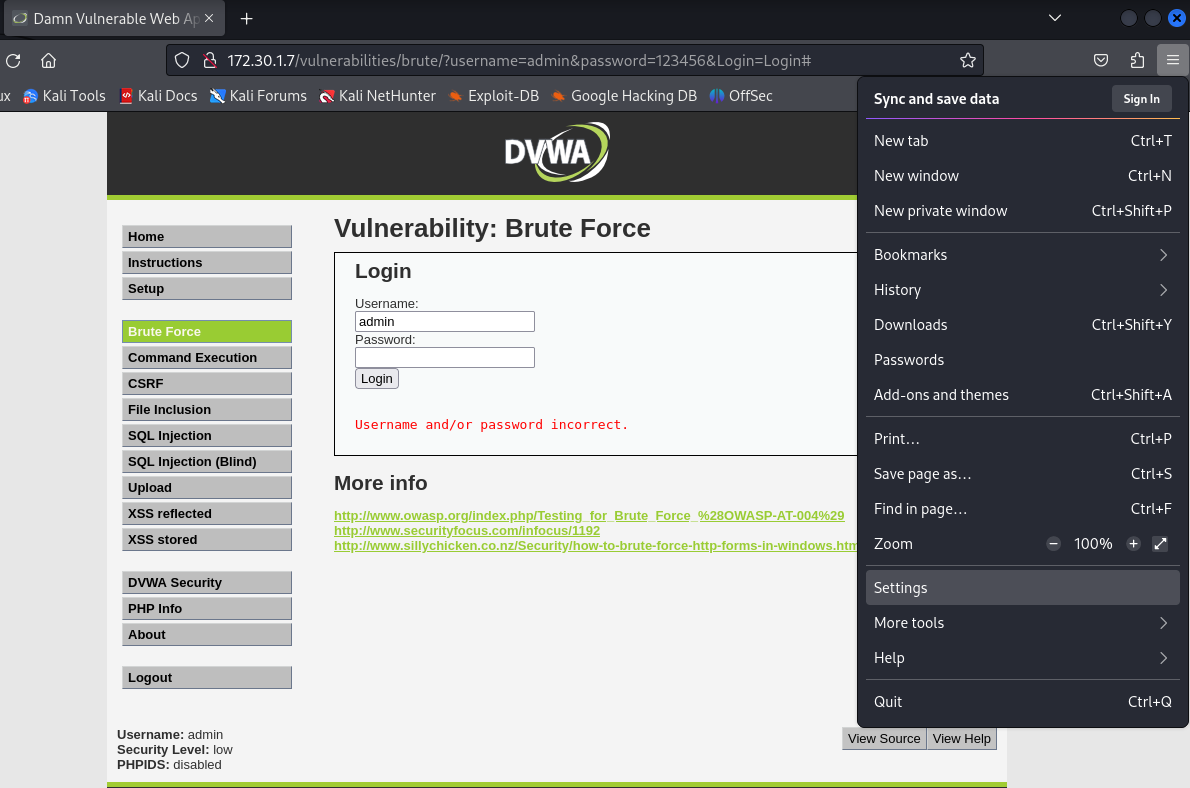Click the DVWA logo
Viewport: 1190px width, 788px height.
click(x=557, y=152)
